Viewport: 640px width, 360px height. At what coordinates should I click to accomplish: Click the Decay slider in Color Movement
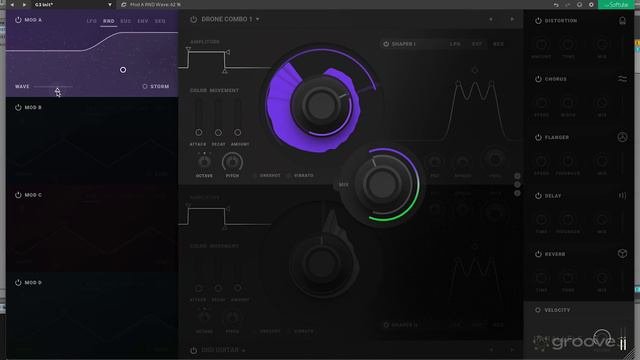[218, 116]
